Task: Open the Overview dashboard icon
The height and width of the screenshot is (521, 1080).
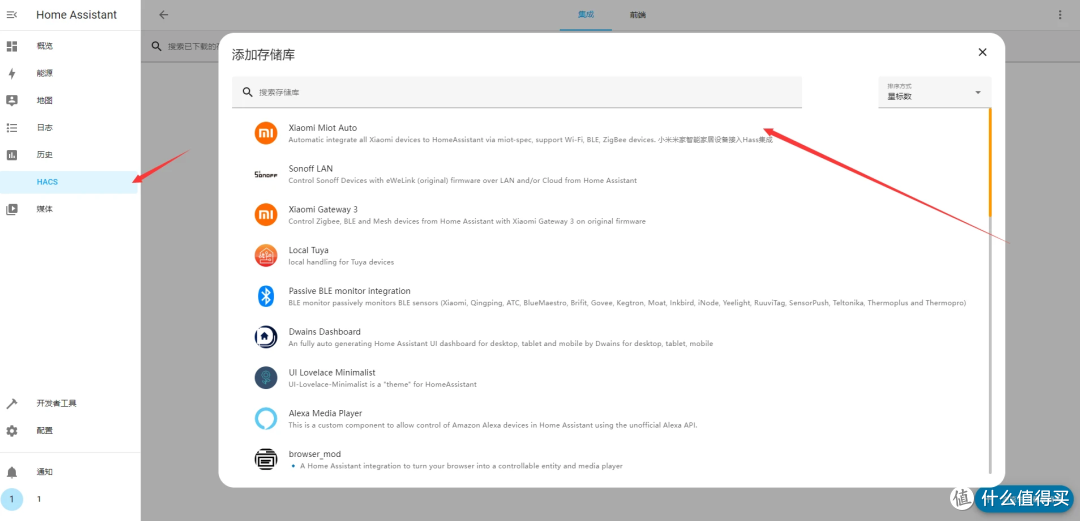Action: tap(12, 46)
